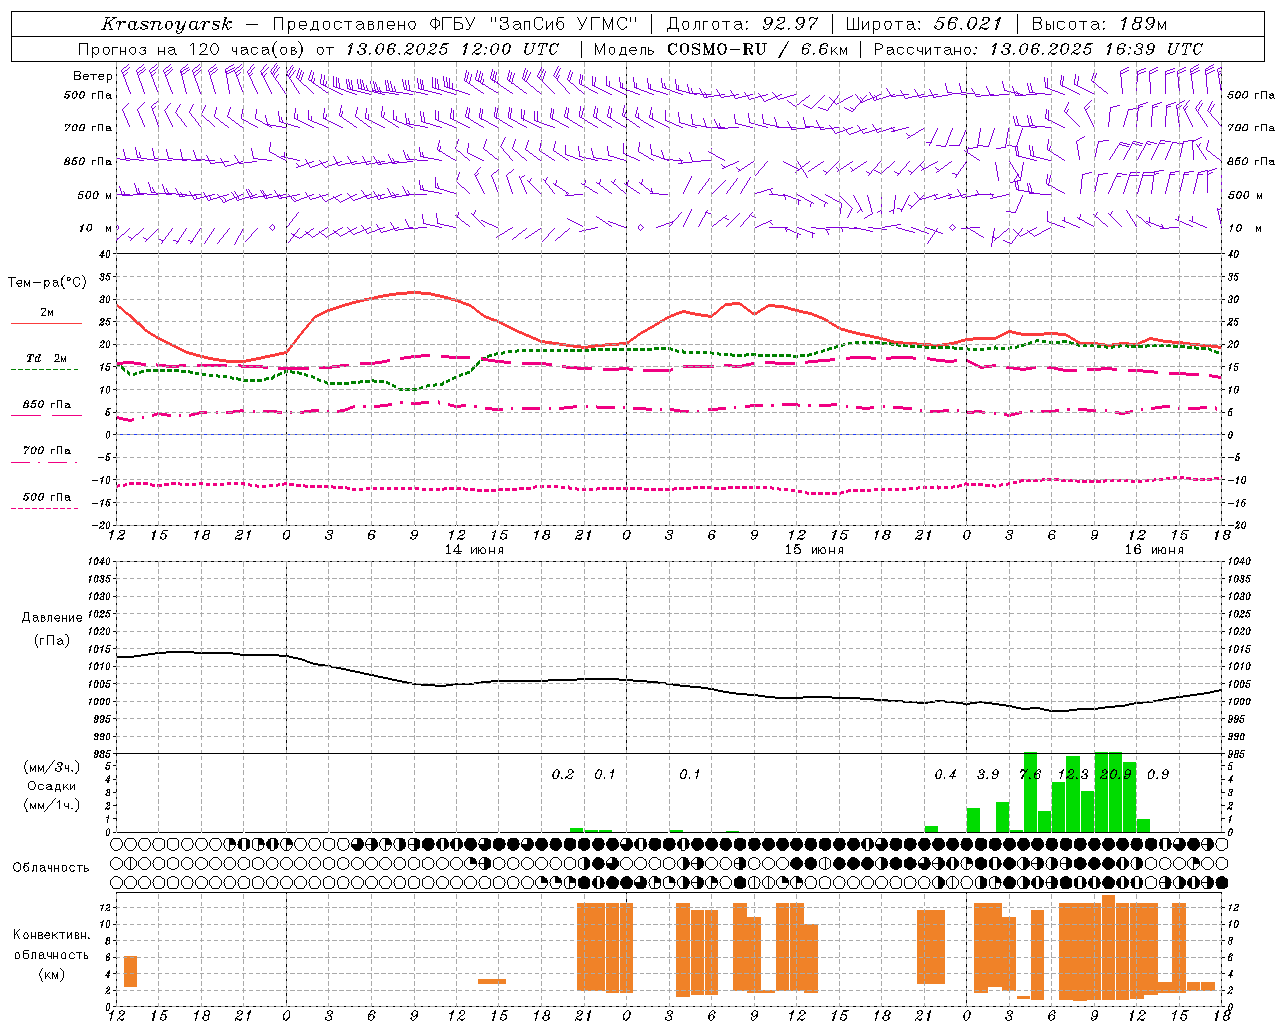Click the "0.2" precipitation value

(x=563, y=774)
